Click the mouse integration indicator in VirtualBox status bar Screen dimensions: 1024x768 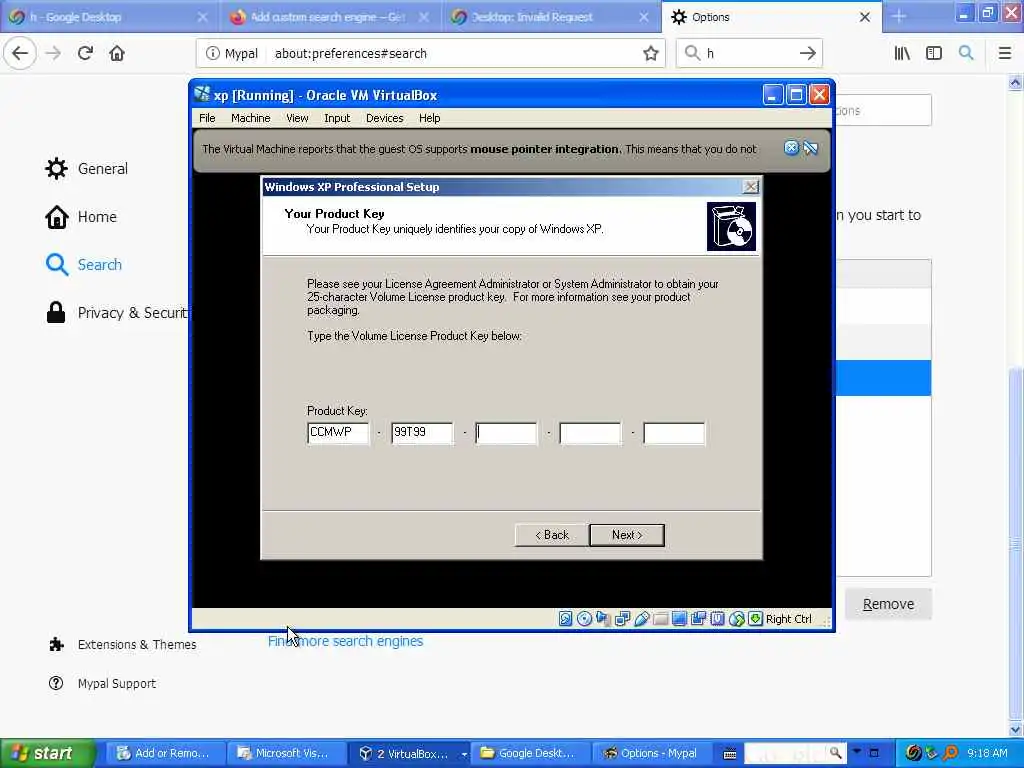pos(737,618)
